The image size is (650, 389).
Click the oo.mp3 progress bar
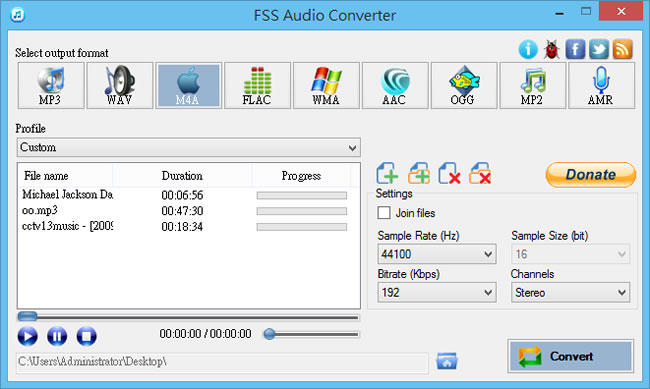point(302,211)
